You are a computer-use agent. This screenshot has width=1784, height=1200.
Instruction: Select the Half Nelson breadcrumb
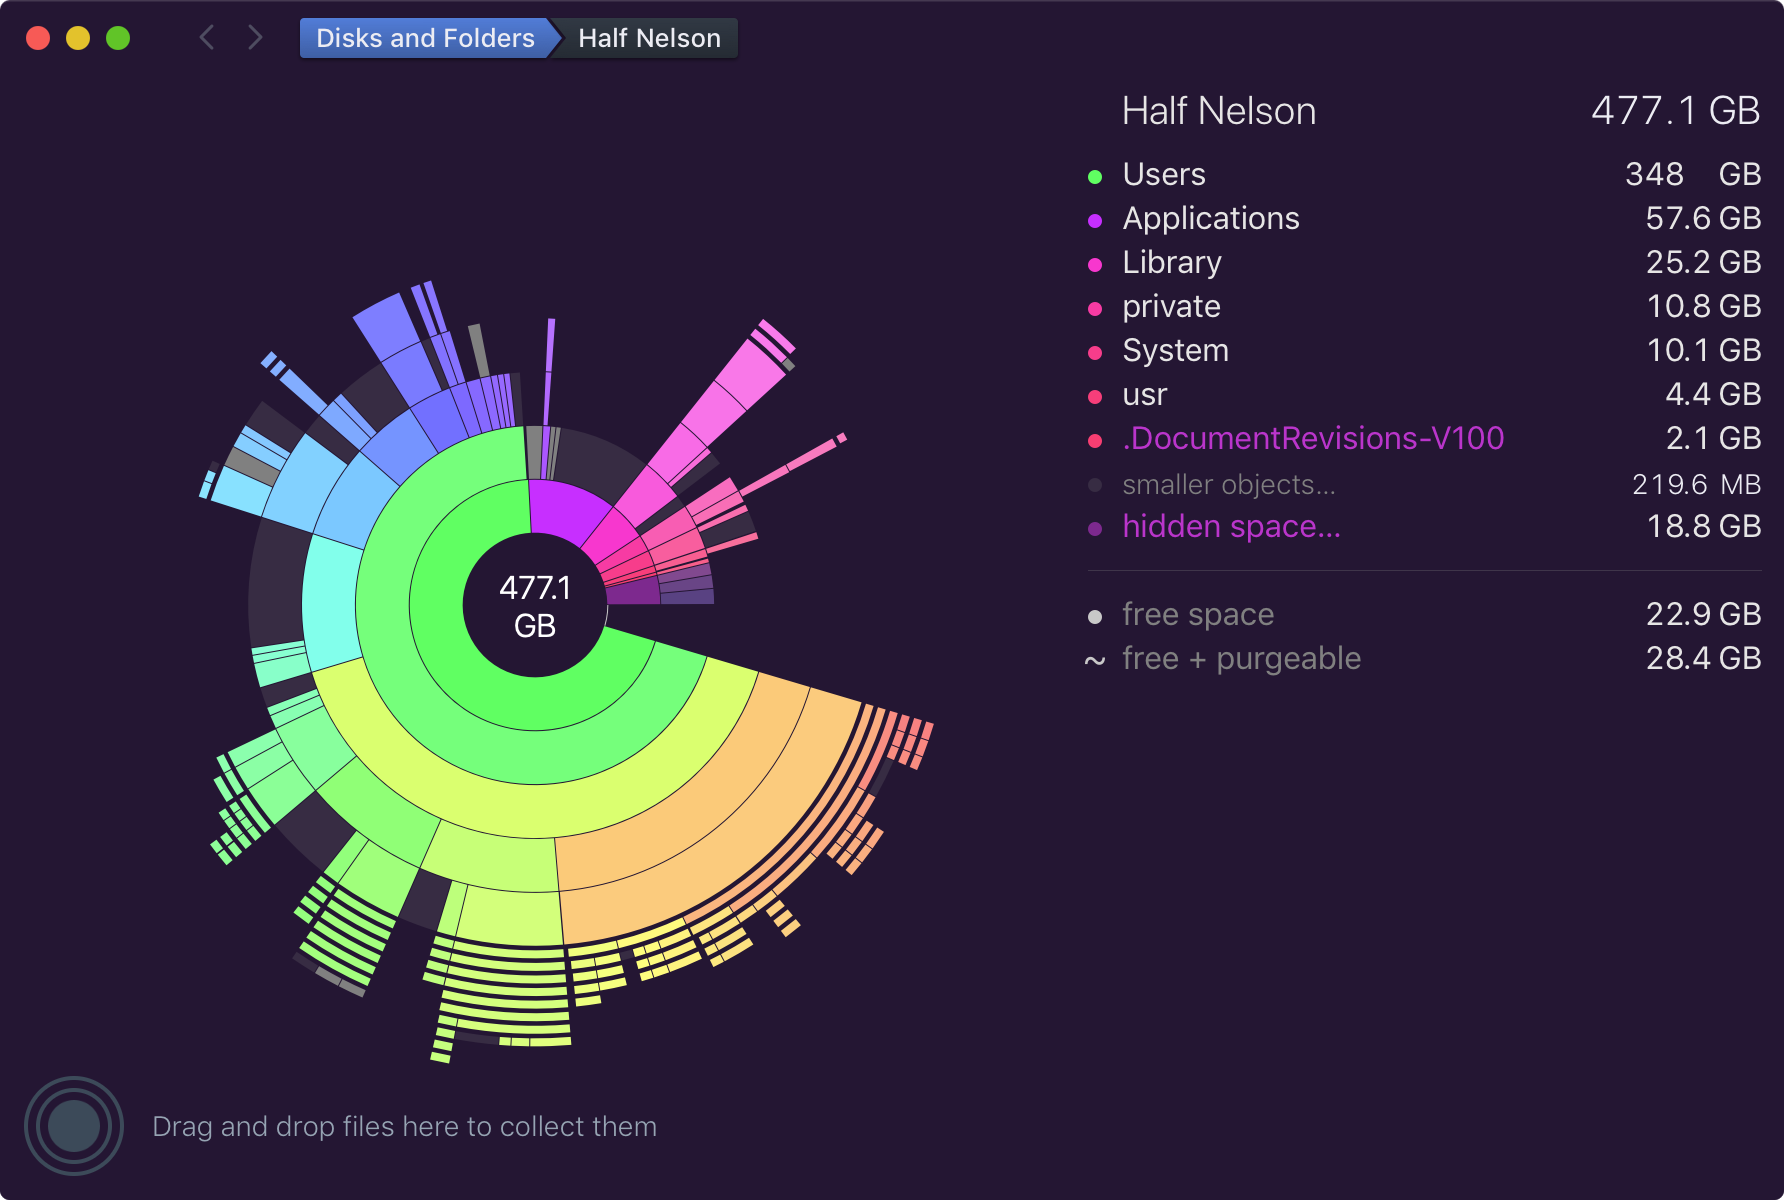coord(649,38)
